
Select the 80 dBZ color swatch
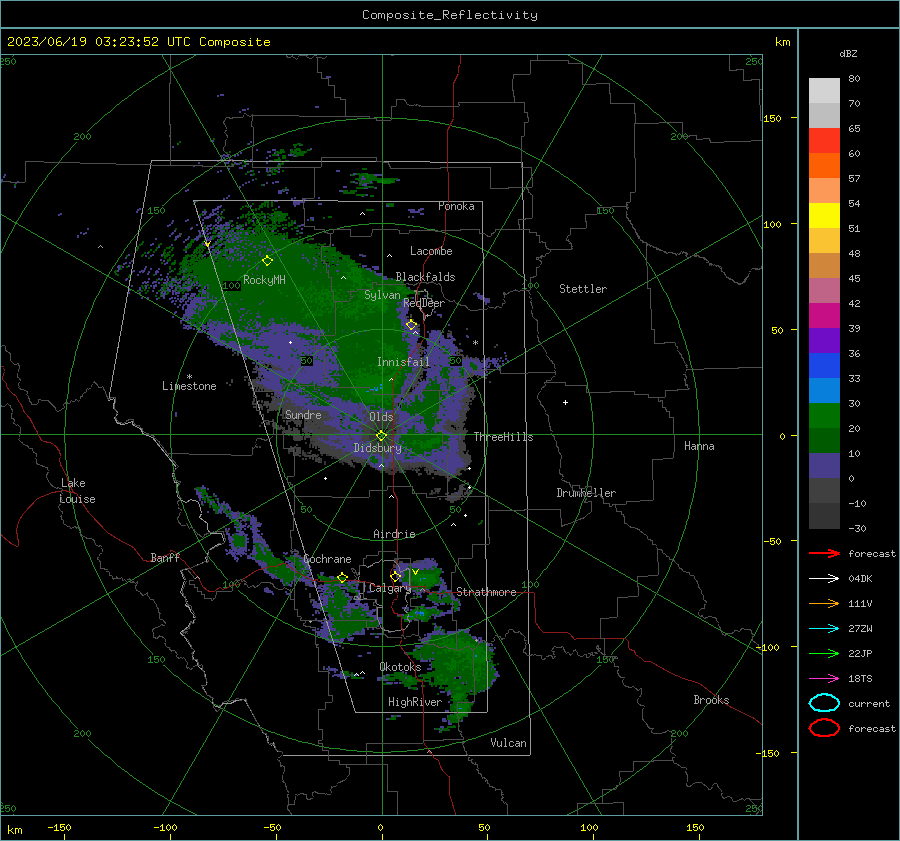pos(824,91)
